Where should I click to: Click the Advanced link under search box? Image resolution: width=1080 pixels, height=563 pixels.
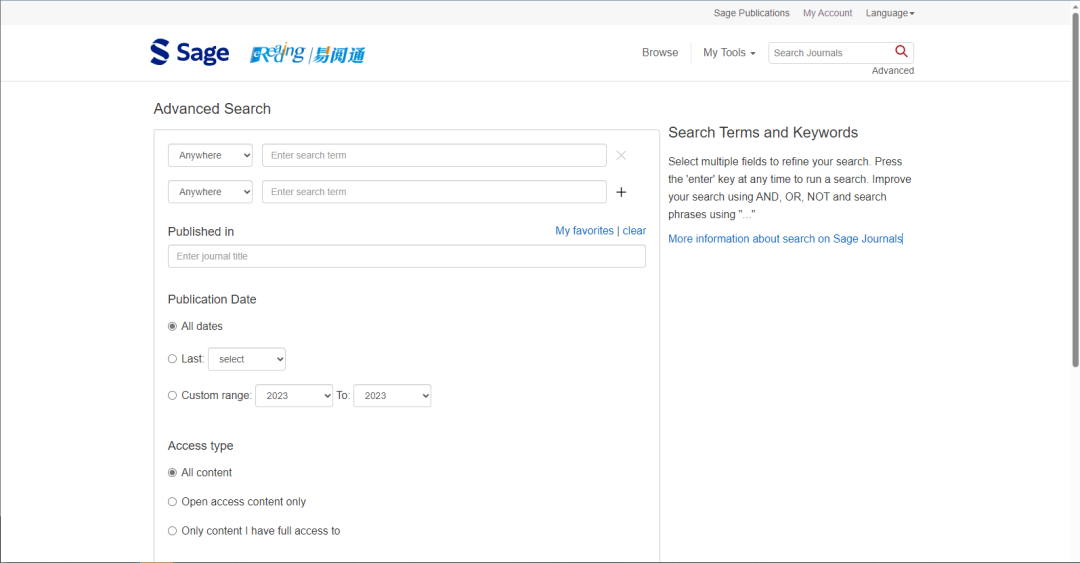(x=893, y=70)
